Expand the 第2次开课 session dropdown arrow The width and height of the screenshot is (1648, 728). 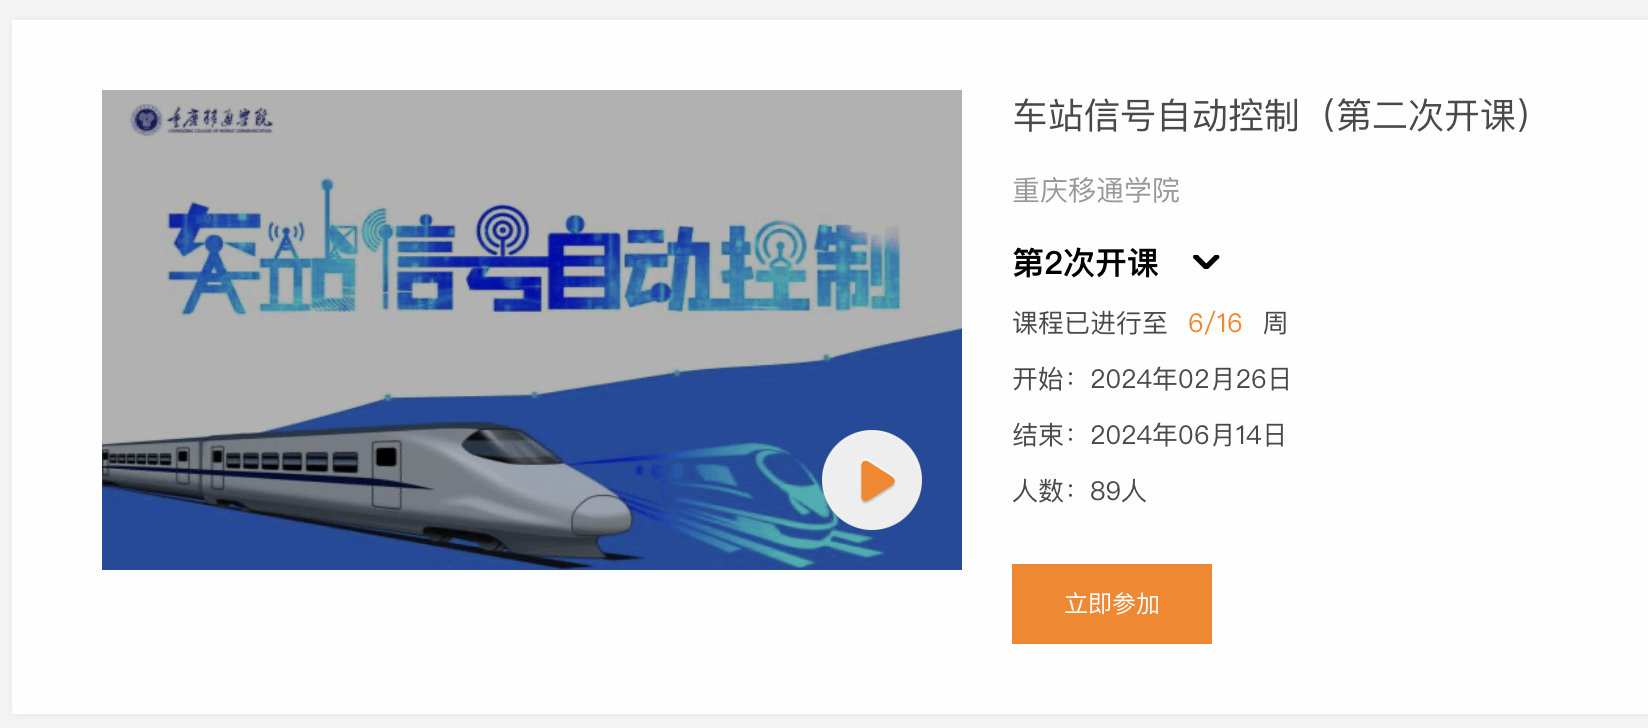[1206, 263]
